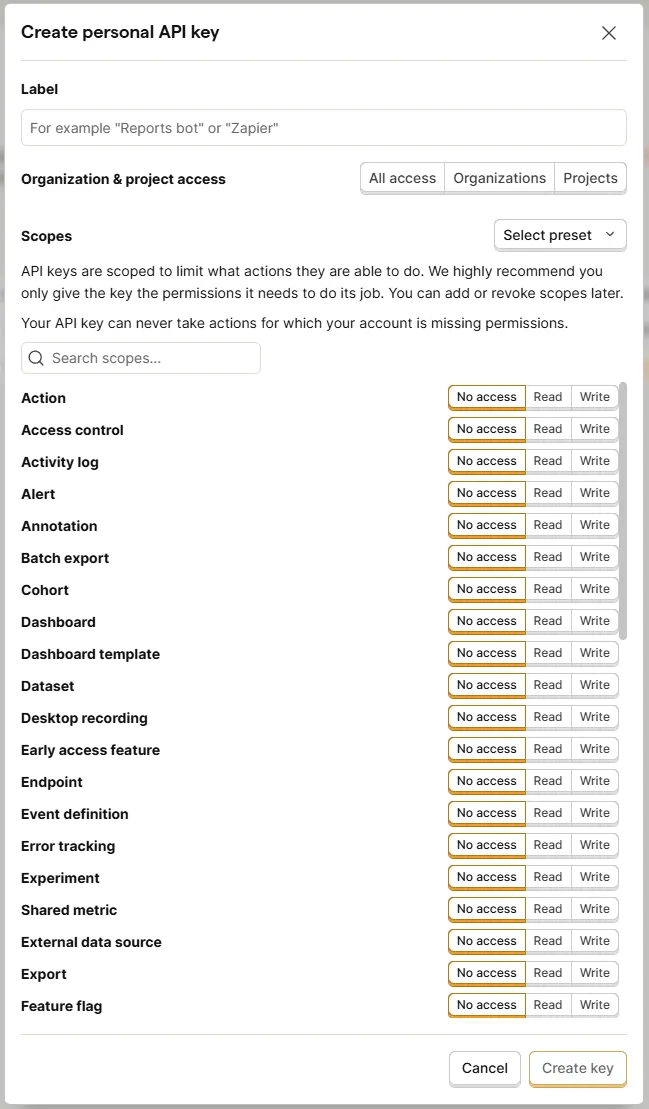Viewport: 649px width, 1109px height.
Task: Grant Read access to Activity log
Action: (547, 461)
